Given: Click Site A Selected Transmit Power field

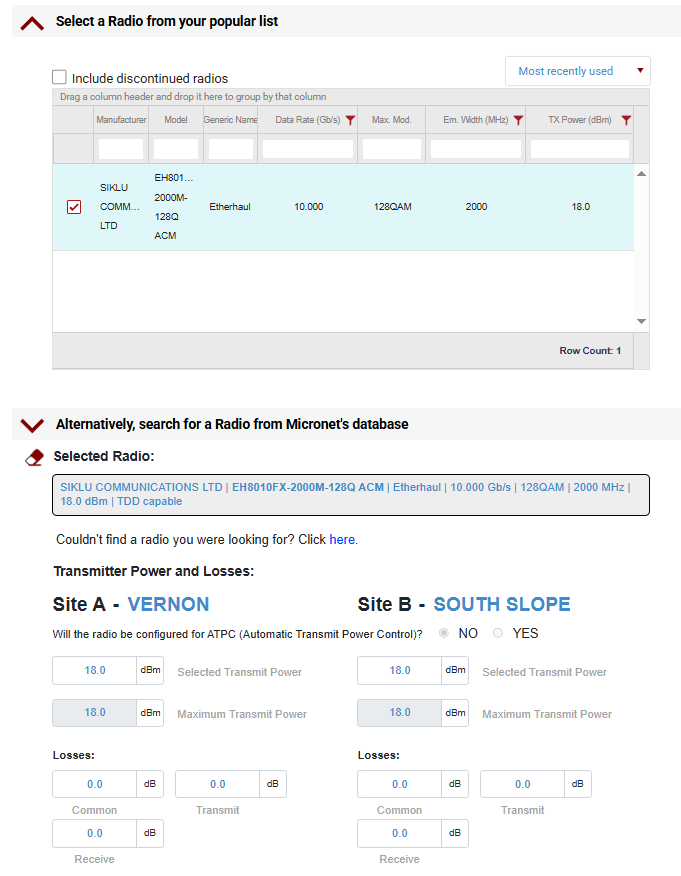Looking at the screenshot, I should 95,671.
